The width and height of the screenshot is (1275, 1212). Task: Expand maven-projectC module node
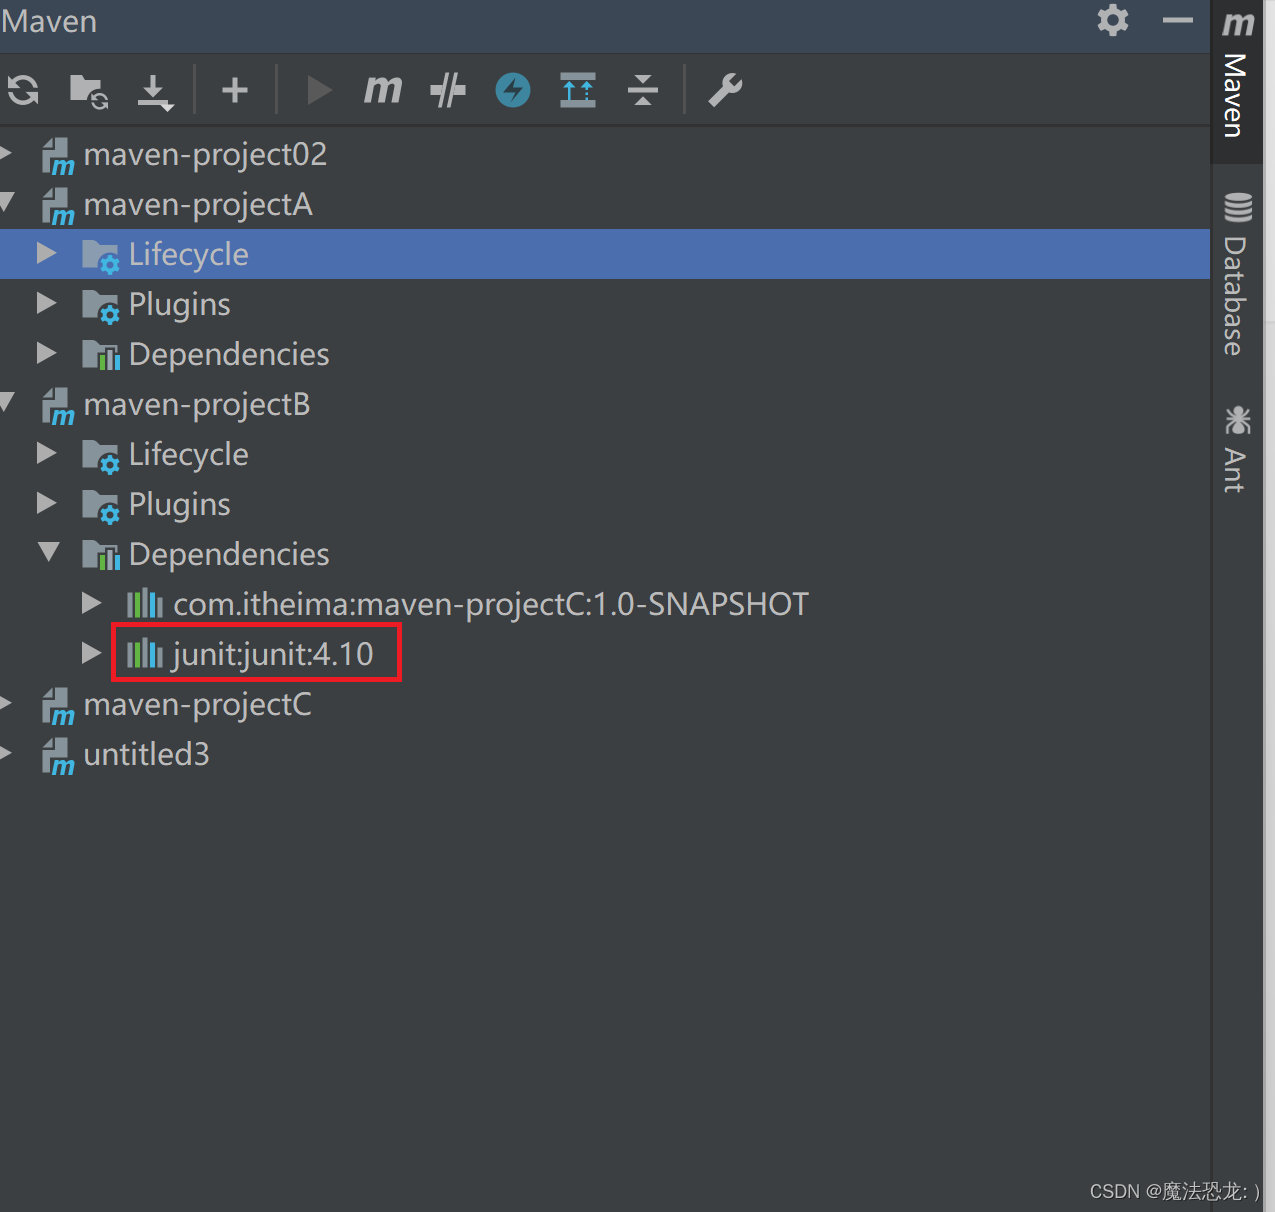[6, 703]
